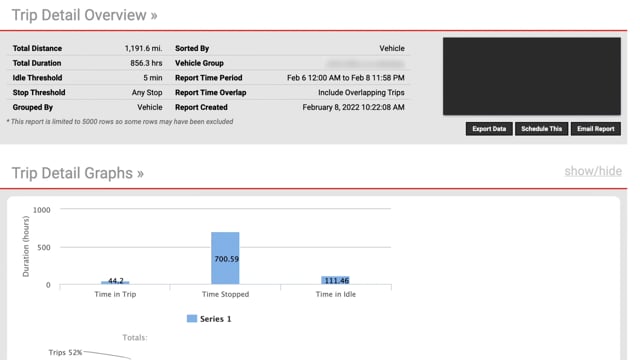Image resolution: width=640 pixels, height=360 pixels.
Task: Click the Time Stopped bar showing 700.59
Action: click(x=225, y=258)
